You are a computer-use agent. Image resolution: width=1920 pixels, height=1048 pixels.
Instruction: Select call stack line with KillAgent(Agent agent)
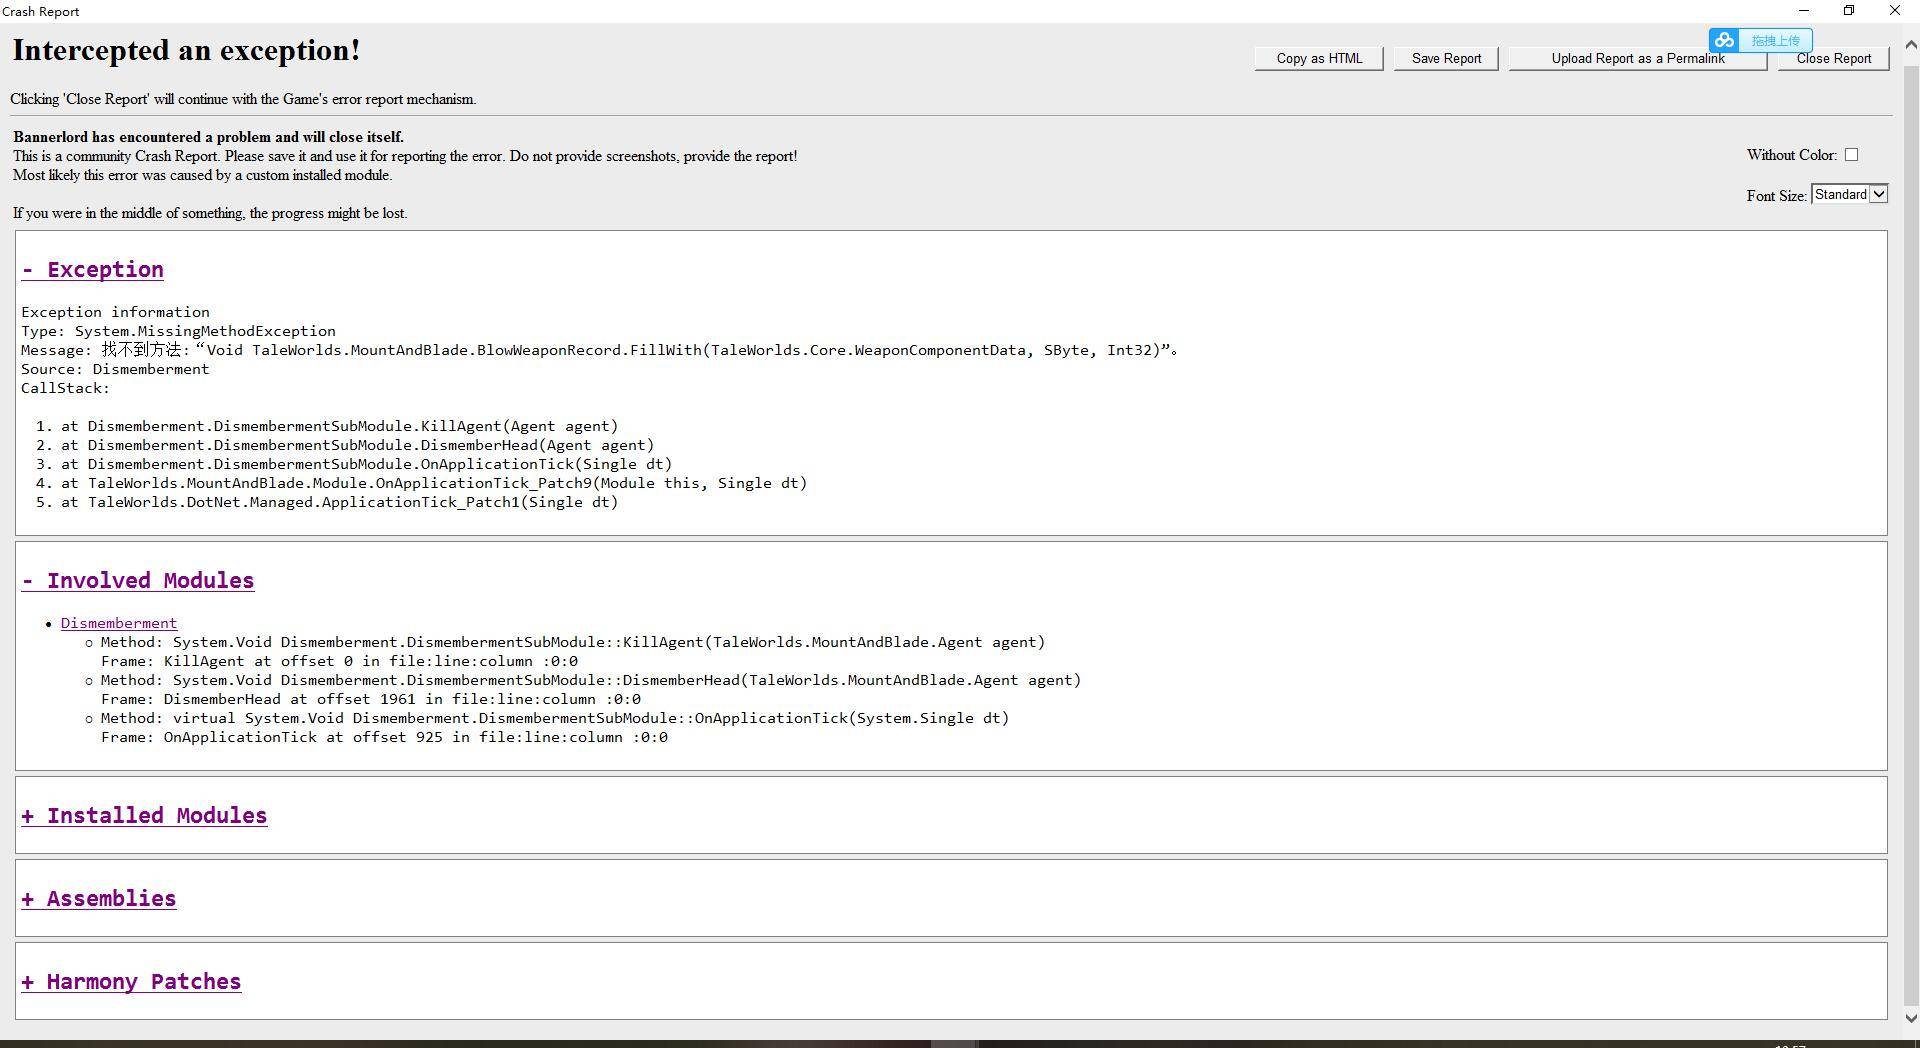pos(340,426)
